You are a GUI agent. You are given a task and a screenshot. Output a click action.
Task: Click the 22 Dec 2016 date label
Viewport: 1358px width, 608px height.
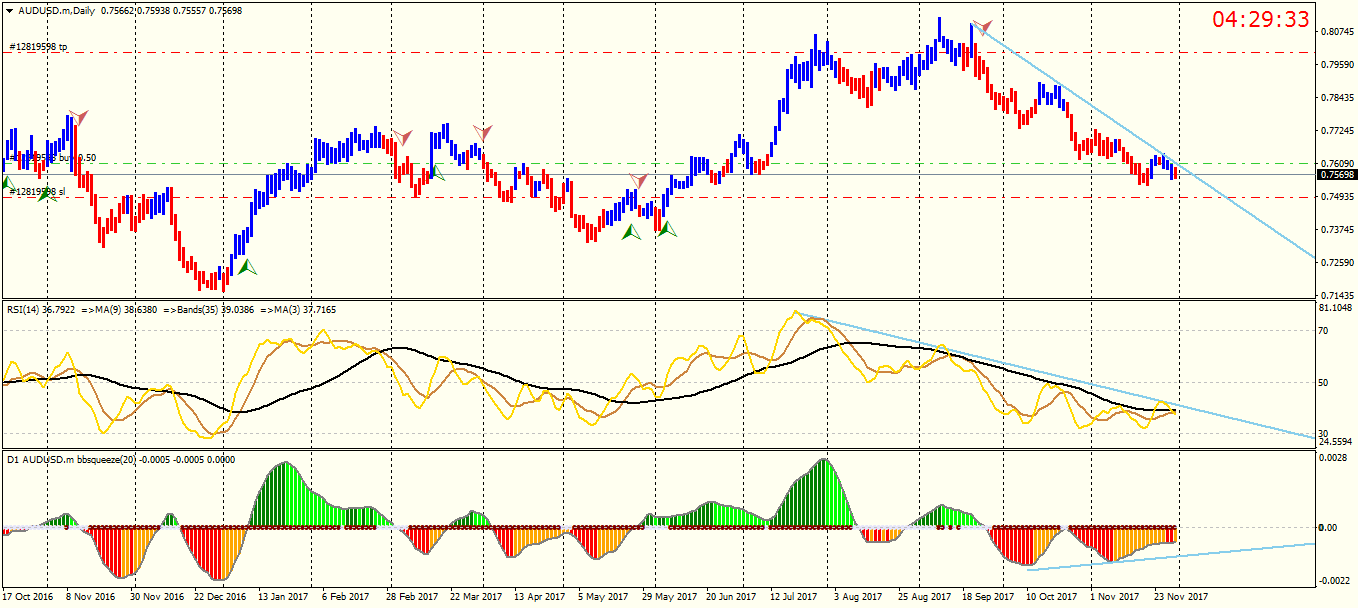click(x=220, y=597)
